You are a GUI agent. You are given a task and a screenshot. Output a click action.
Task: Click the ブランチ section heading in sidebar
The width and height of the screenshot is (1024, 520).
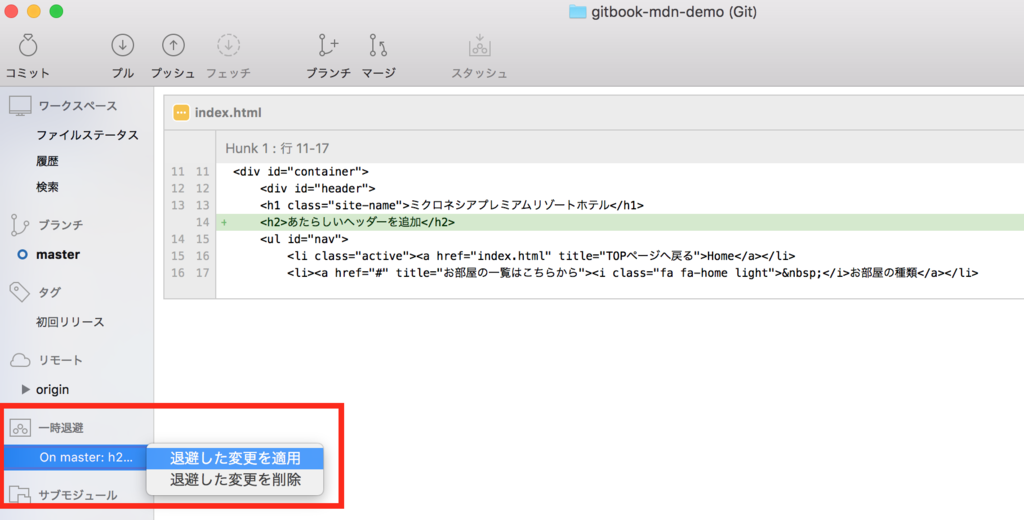(61, 225)
